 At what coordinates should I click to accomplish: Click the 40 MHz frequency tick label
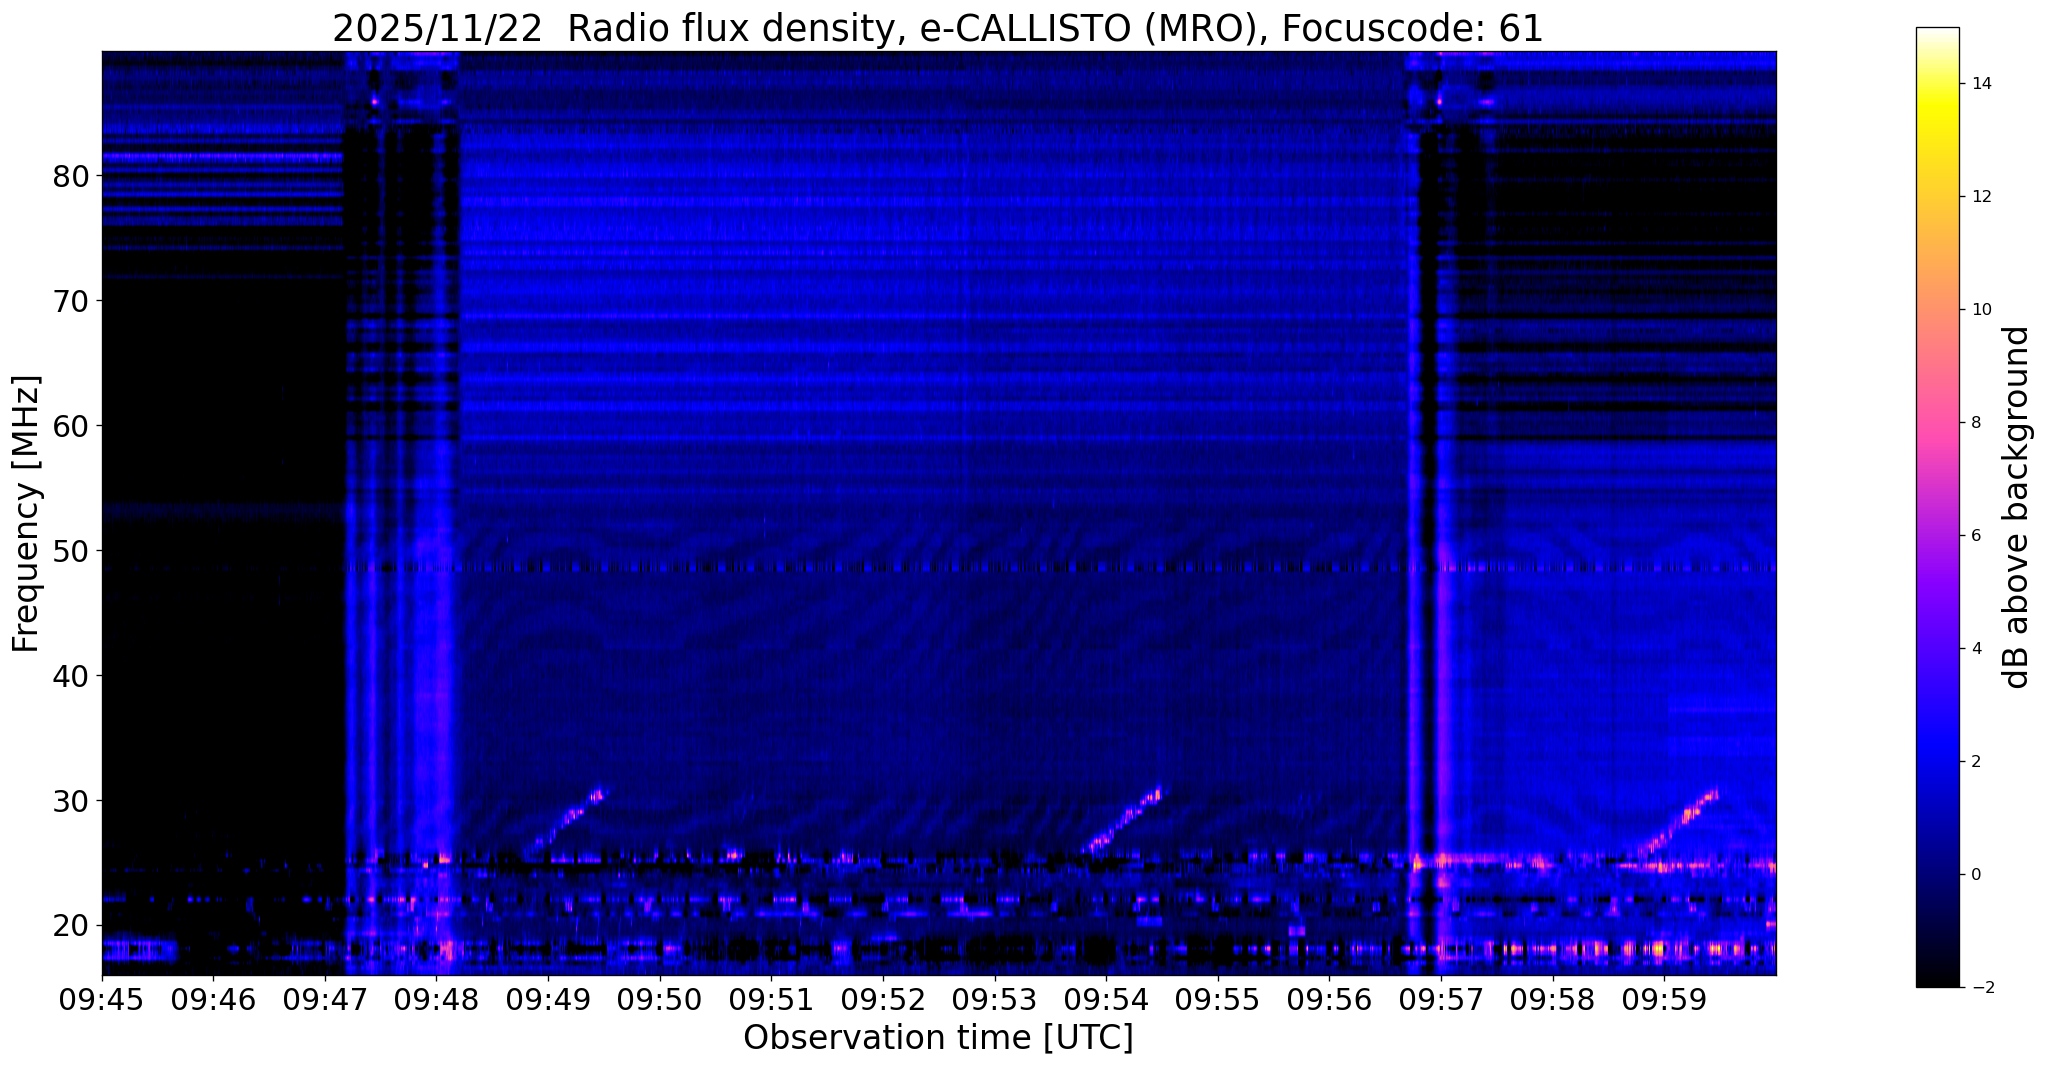pos(70,676)
